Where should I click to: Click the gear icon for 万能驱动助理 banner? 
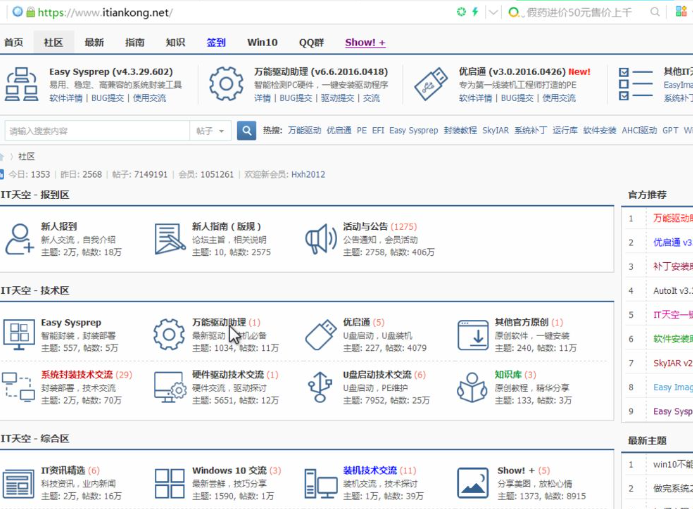226,84
